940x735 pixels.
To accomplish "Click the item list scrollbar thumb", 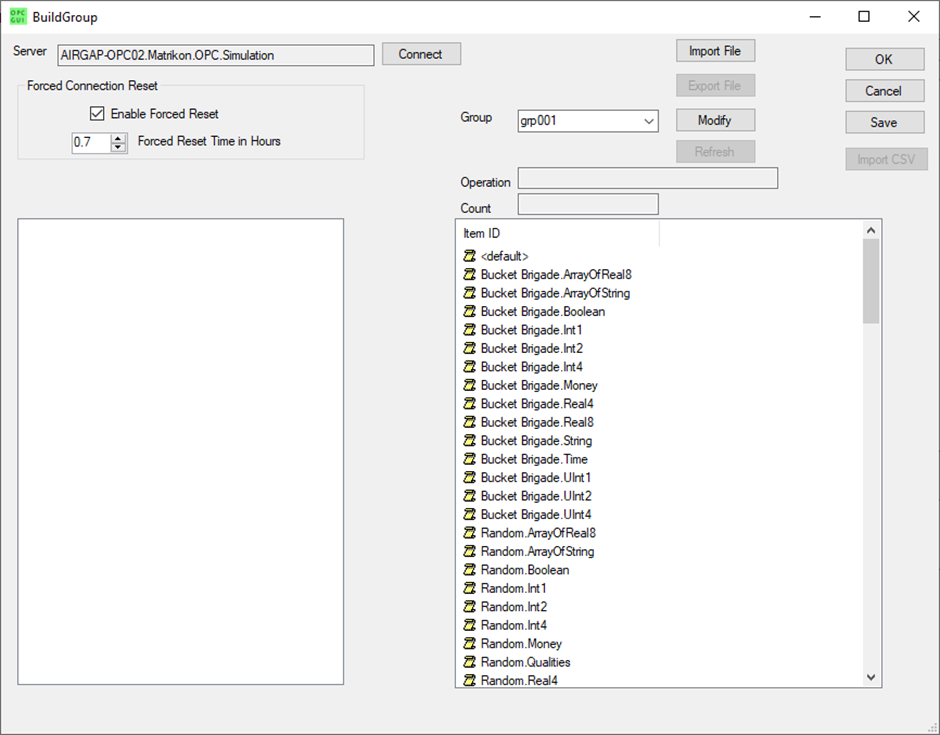I will 871,282.
